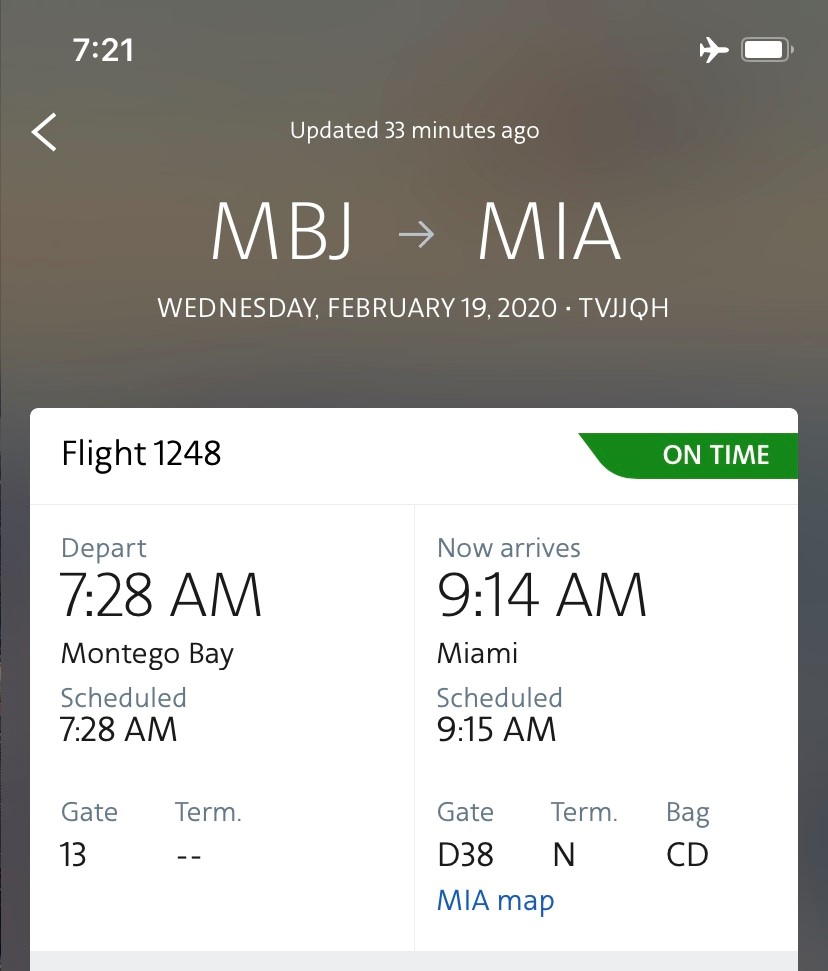
Task: Tap the ON TIME status badge
Action: tap(715, 455)
